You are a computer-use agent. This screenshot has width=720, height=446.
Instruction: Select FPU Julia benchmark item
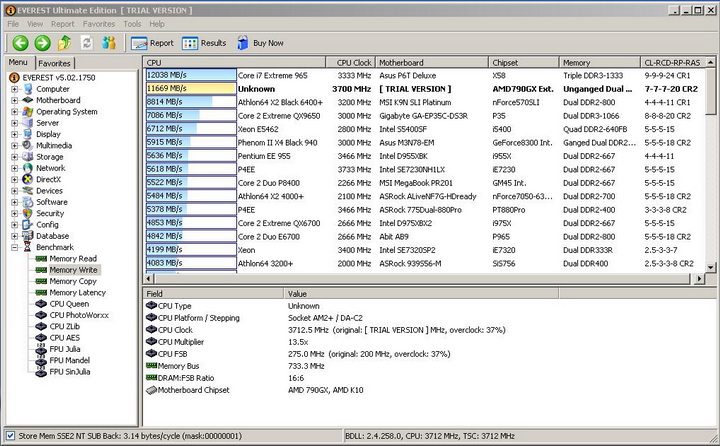coord(68,349)
